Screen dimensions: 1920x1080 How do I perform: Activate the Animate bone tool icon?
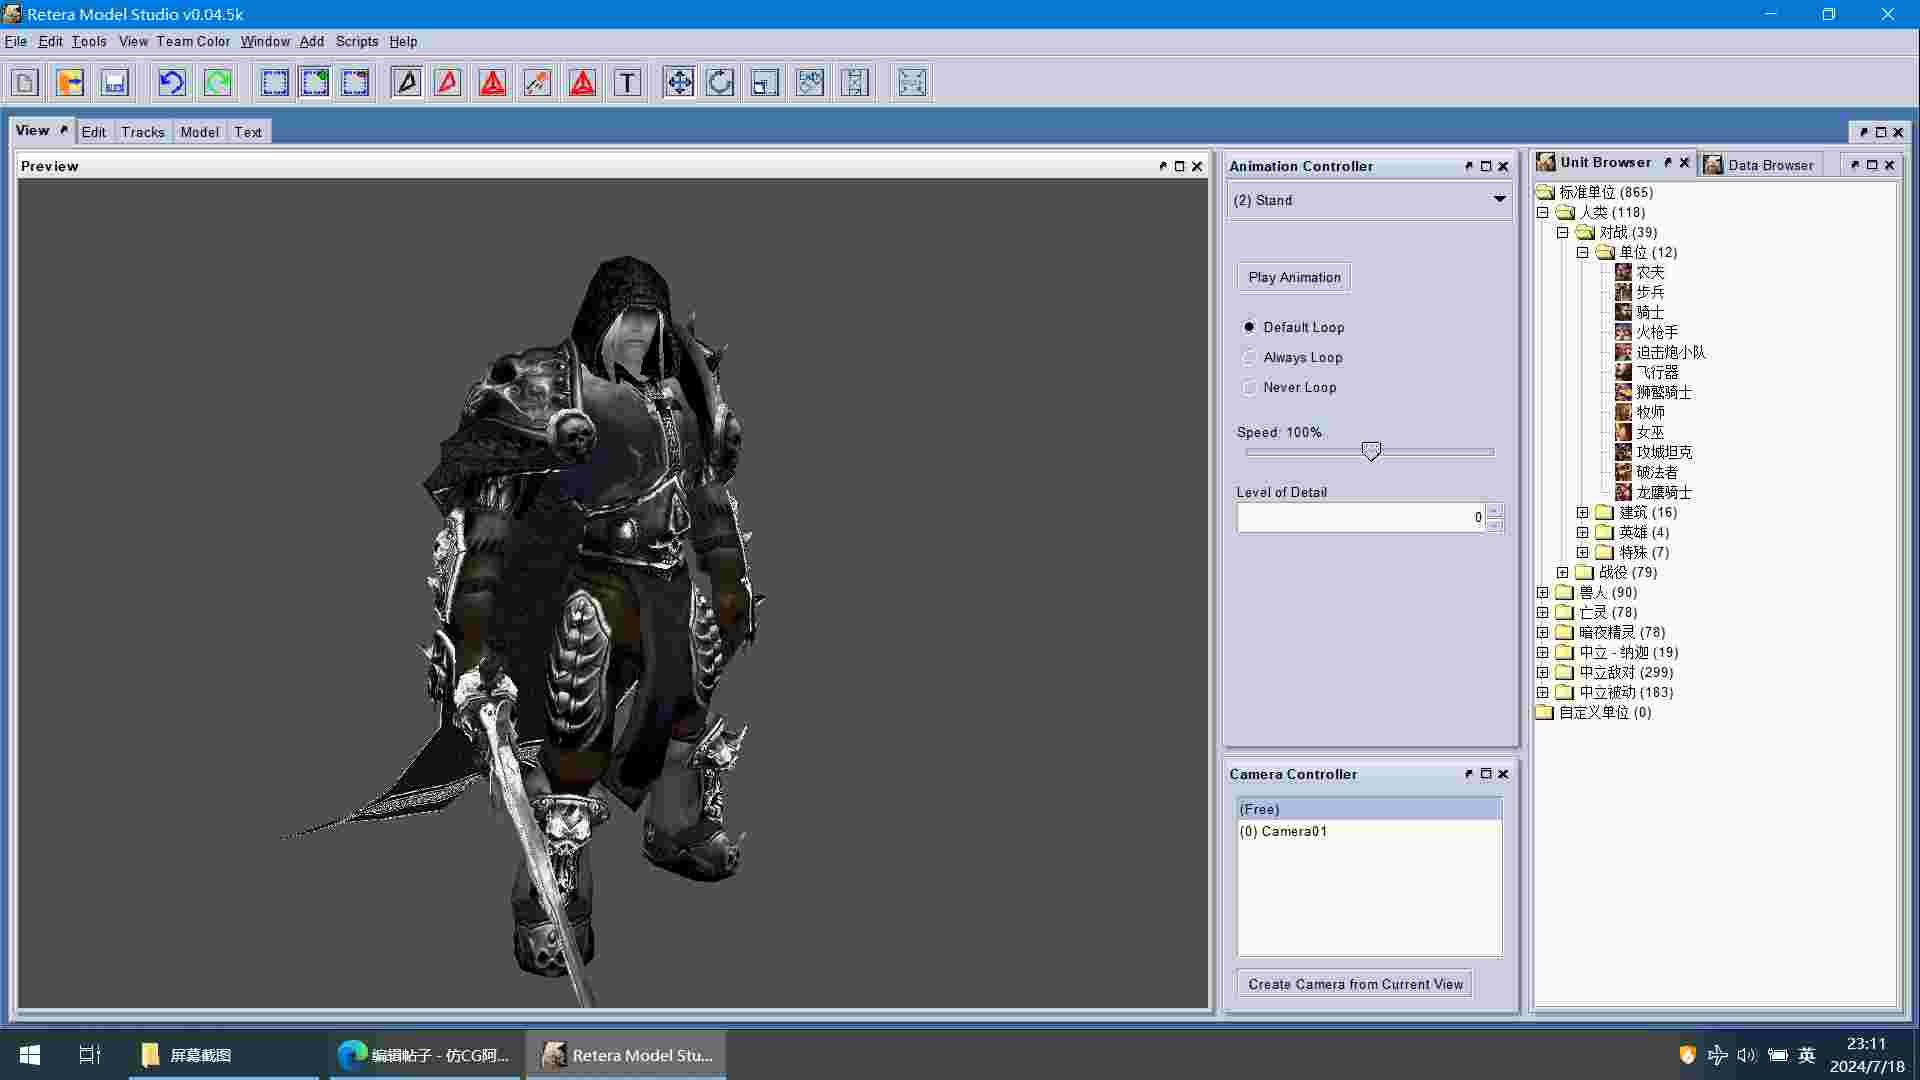coord(537,82)
